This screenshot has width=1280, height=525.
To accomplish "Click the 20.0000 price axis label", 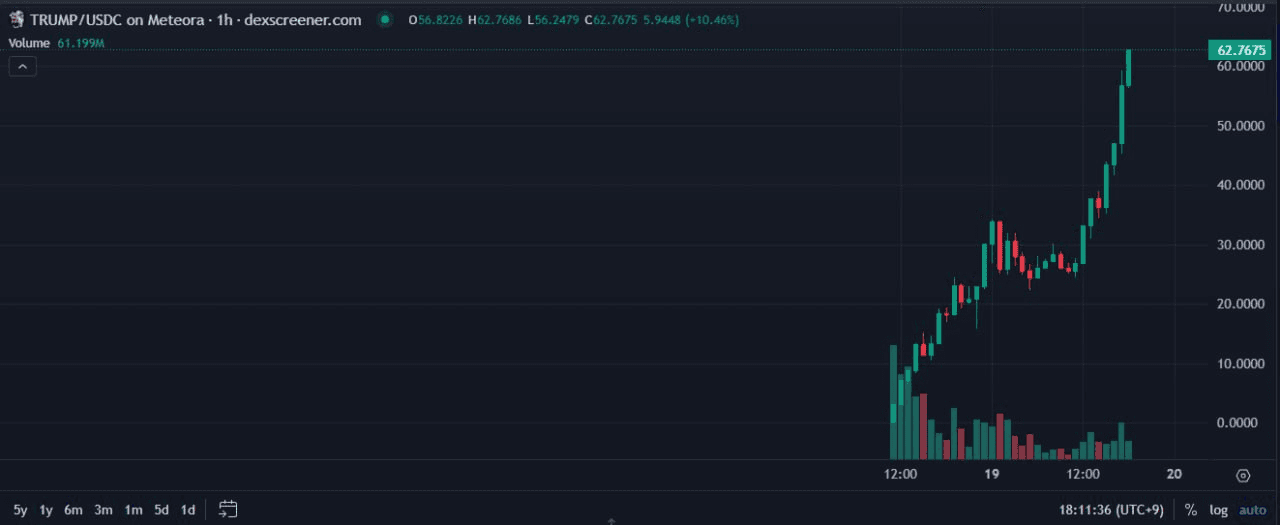I will click(1243, 304).
